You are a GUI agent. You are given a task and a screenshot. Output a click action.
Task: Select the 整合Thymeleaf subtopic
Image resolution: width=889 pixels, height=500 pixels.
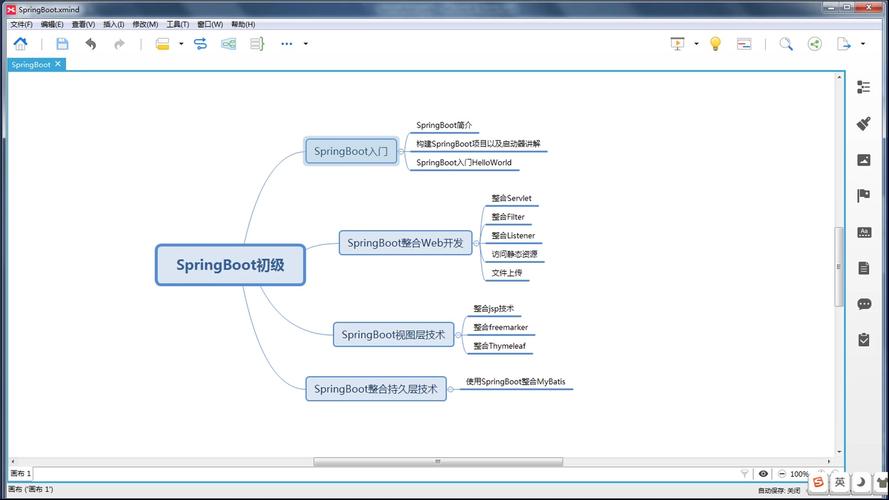499,346
